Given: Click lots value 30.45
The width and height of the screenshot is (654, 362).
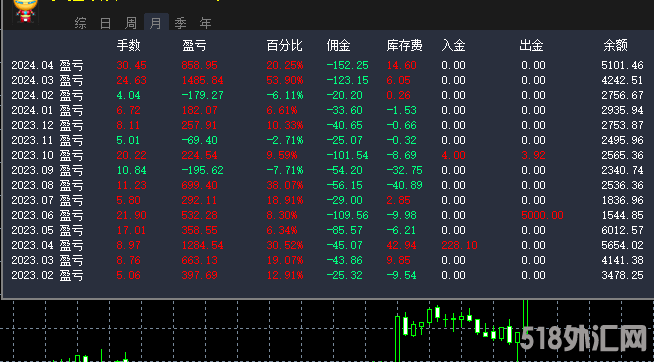Looking at the screenshot, I should pyautogui.click(x=132, y=65).
